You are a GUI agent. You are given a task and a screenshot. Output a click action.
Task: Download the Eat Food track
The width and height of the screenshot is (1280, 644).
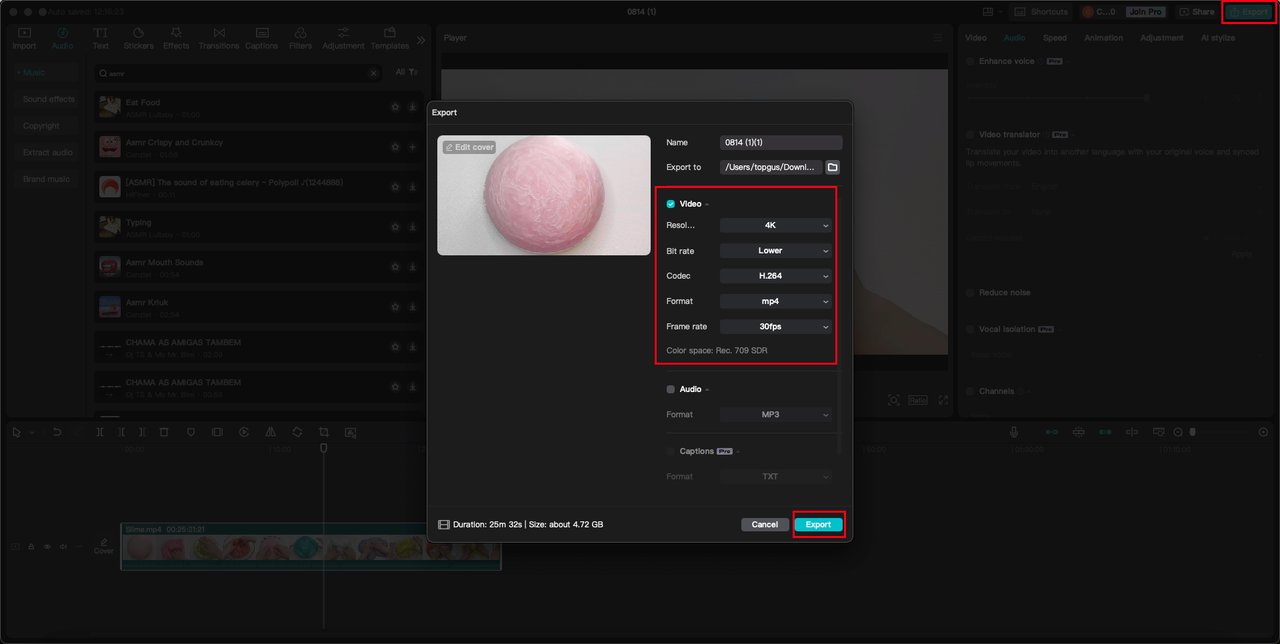click(x=412, y=107)
